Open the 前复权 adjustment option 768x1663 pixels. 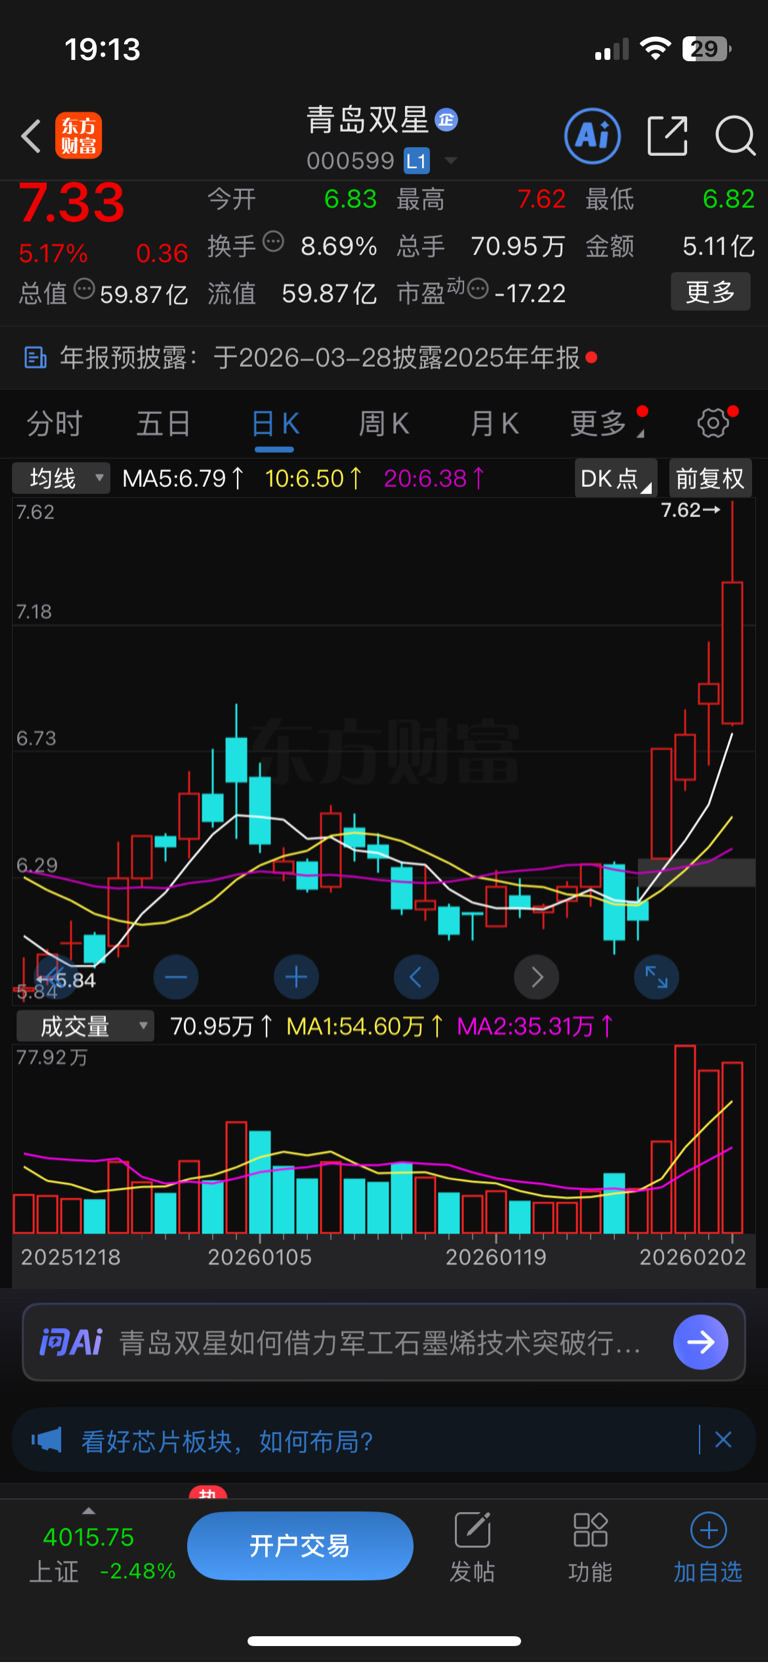[x=710, y=478]
